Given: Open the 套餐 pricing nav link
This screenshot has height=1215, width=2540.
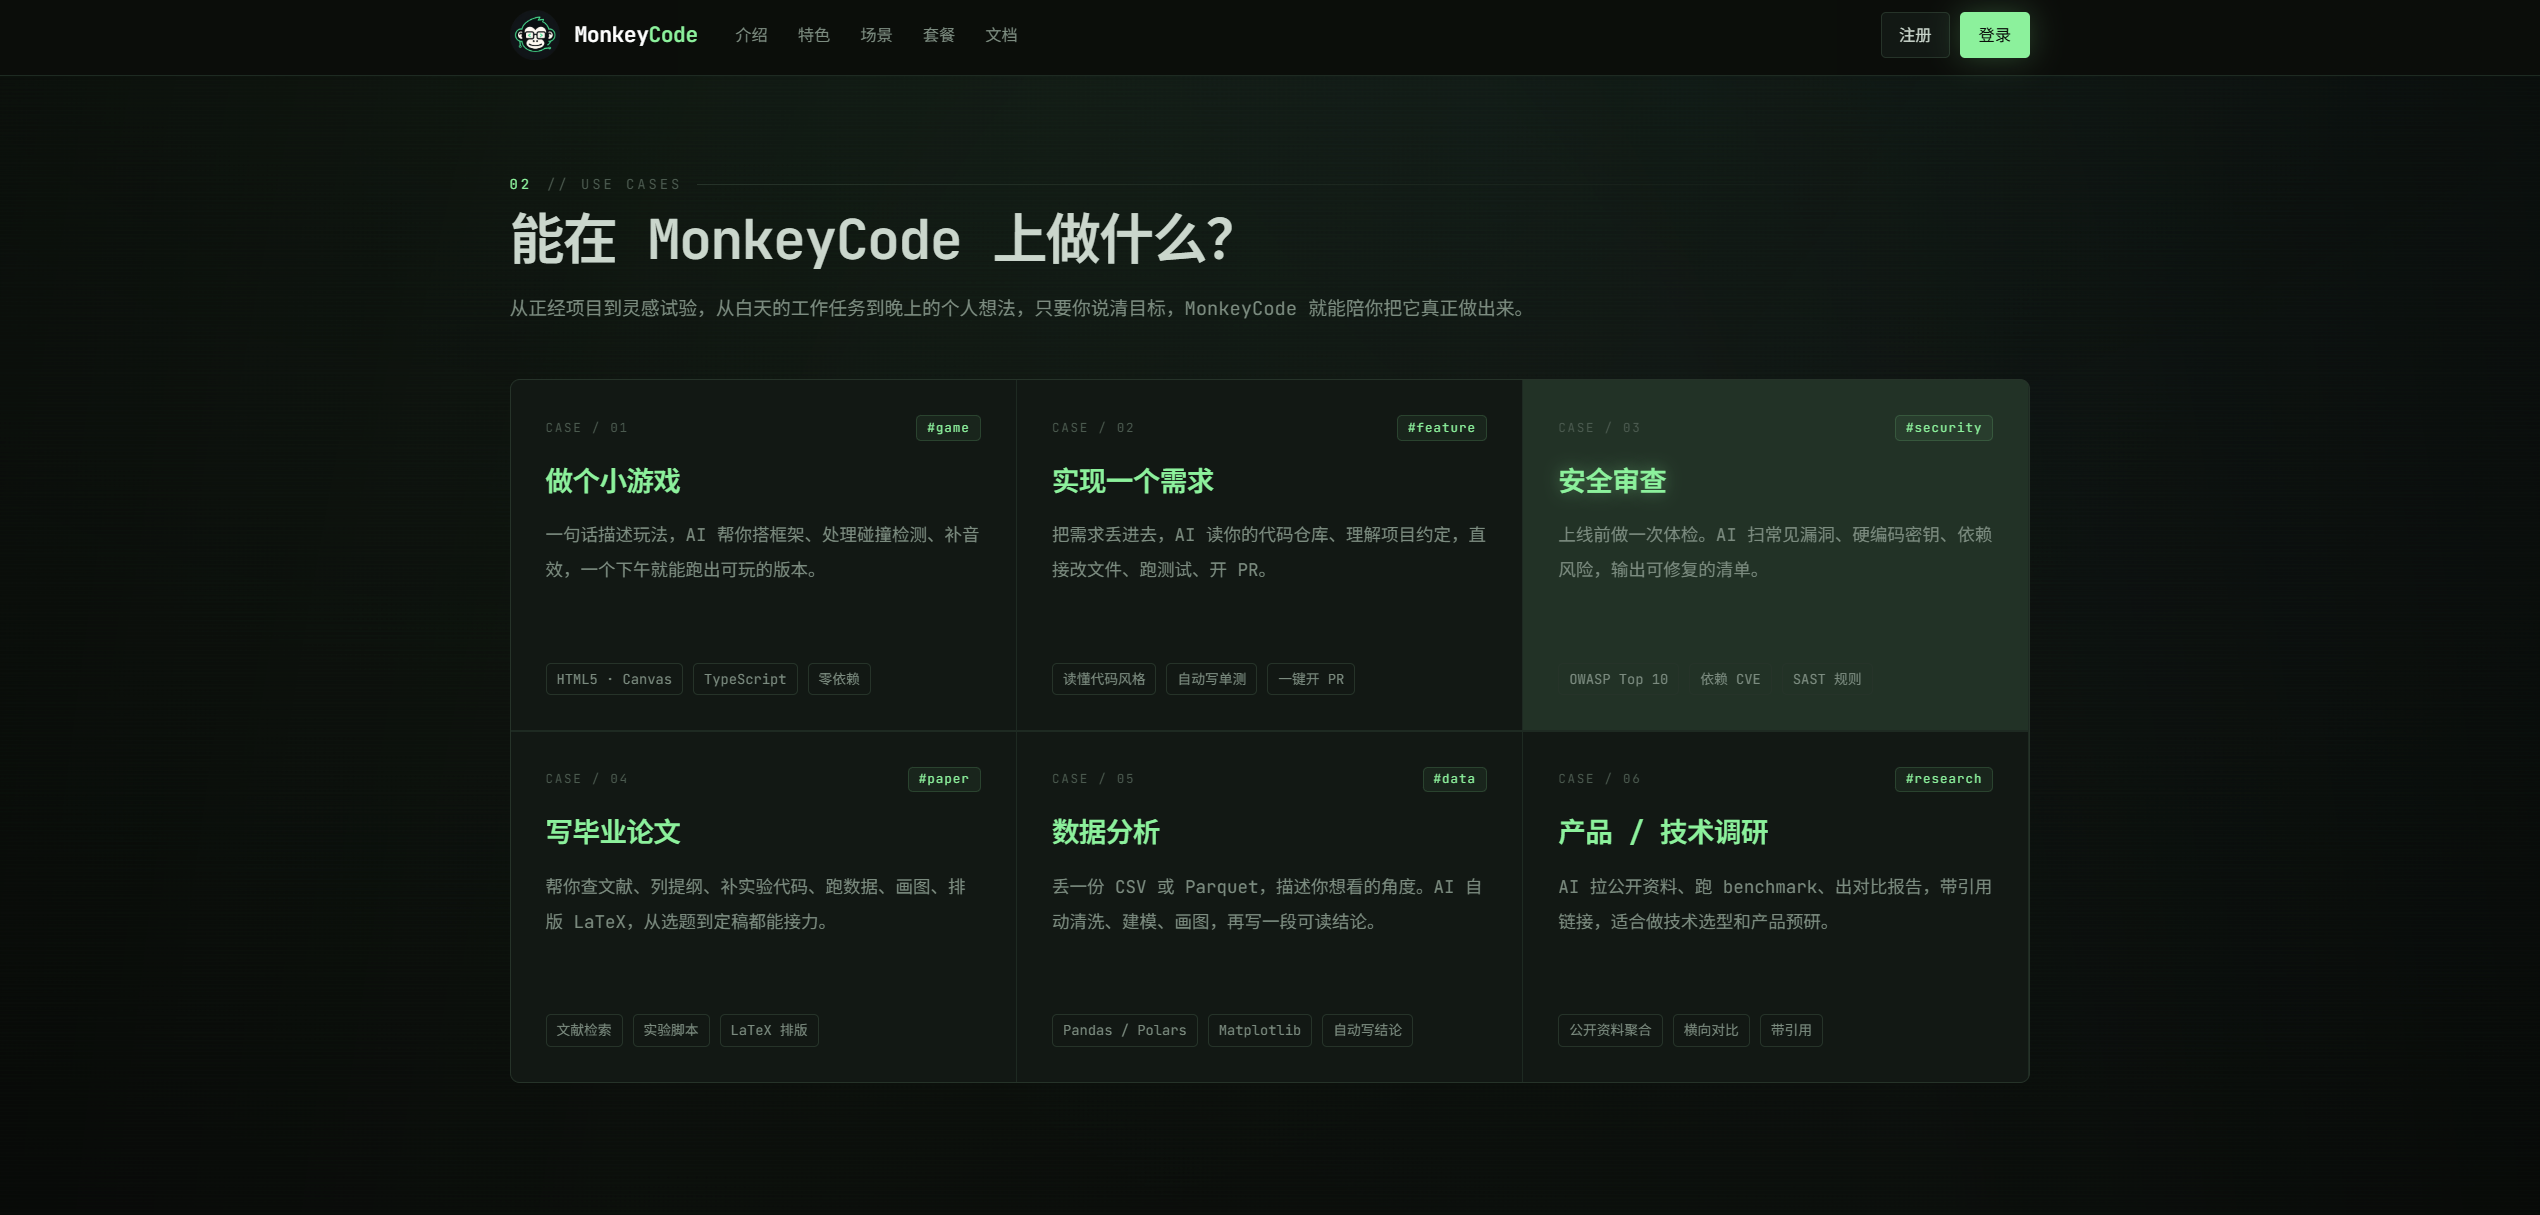Looking at the screenshot, I should point(938,35).
